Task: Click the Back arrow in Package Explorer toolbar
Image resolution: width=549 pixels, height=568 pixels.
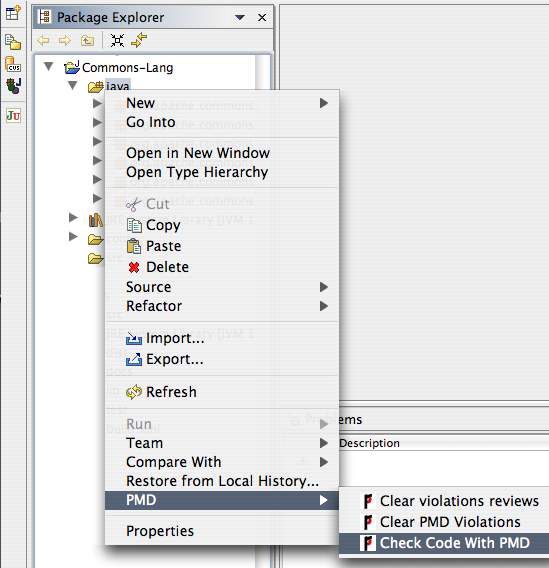Action: pyautogui.click(x=43, y=40)
